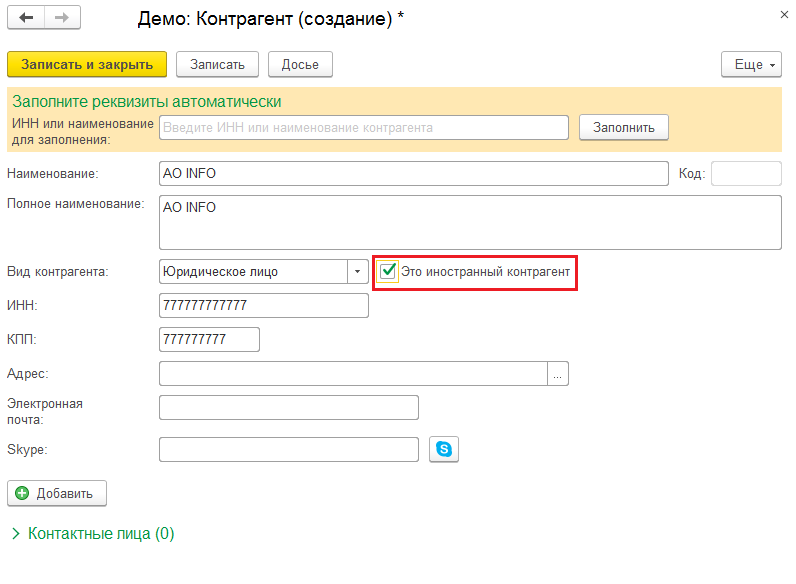Select the КПП input field
The width and height of the screenshot is (796, 584).
[x=209, y=339]
